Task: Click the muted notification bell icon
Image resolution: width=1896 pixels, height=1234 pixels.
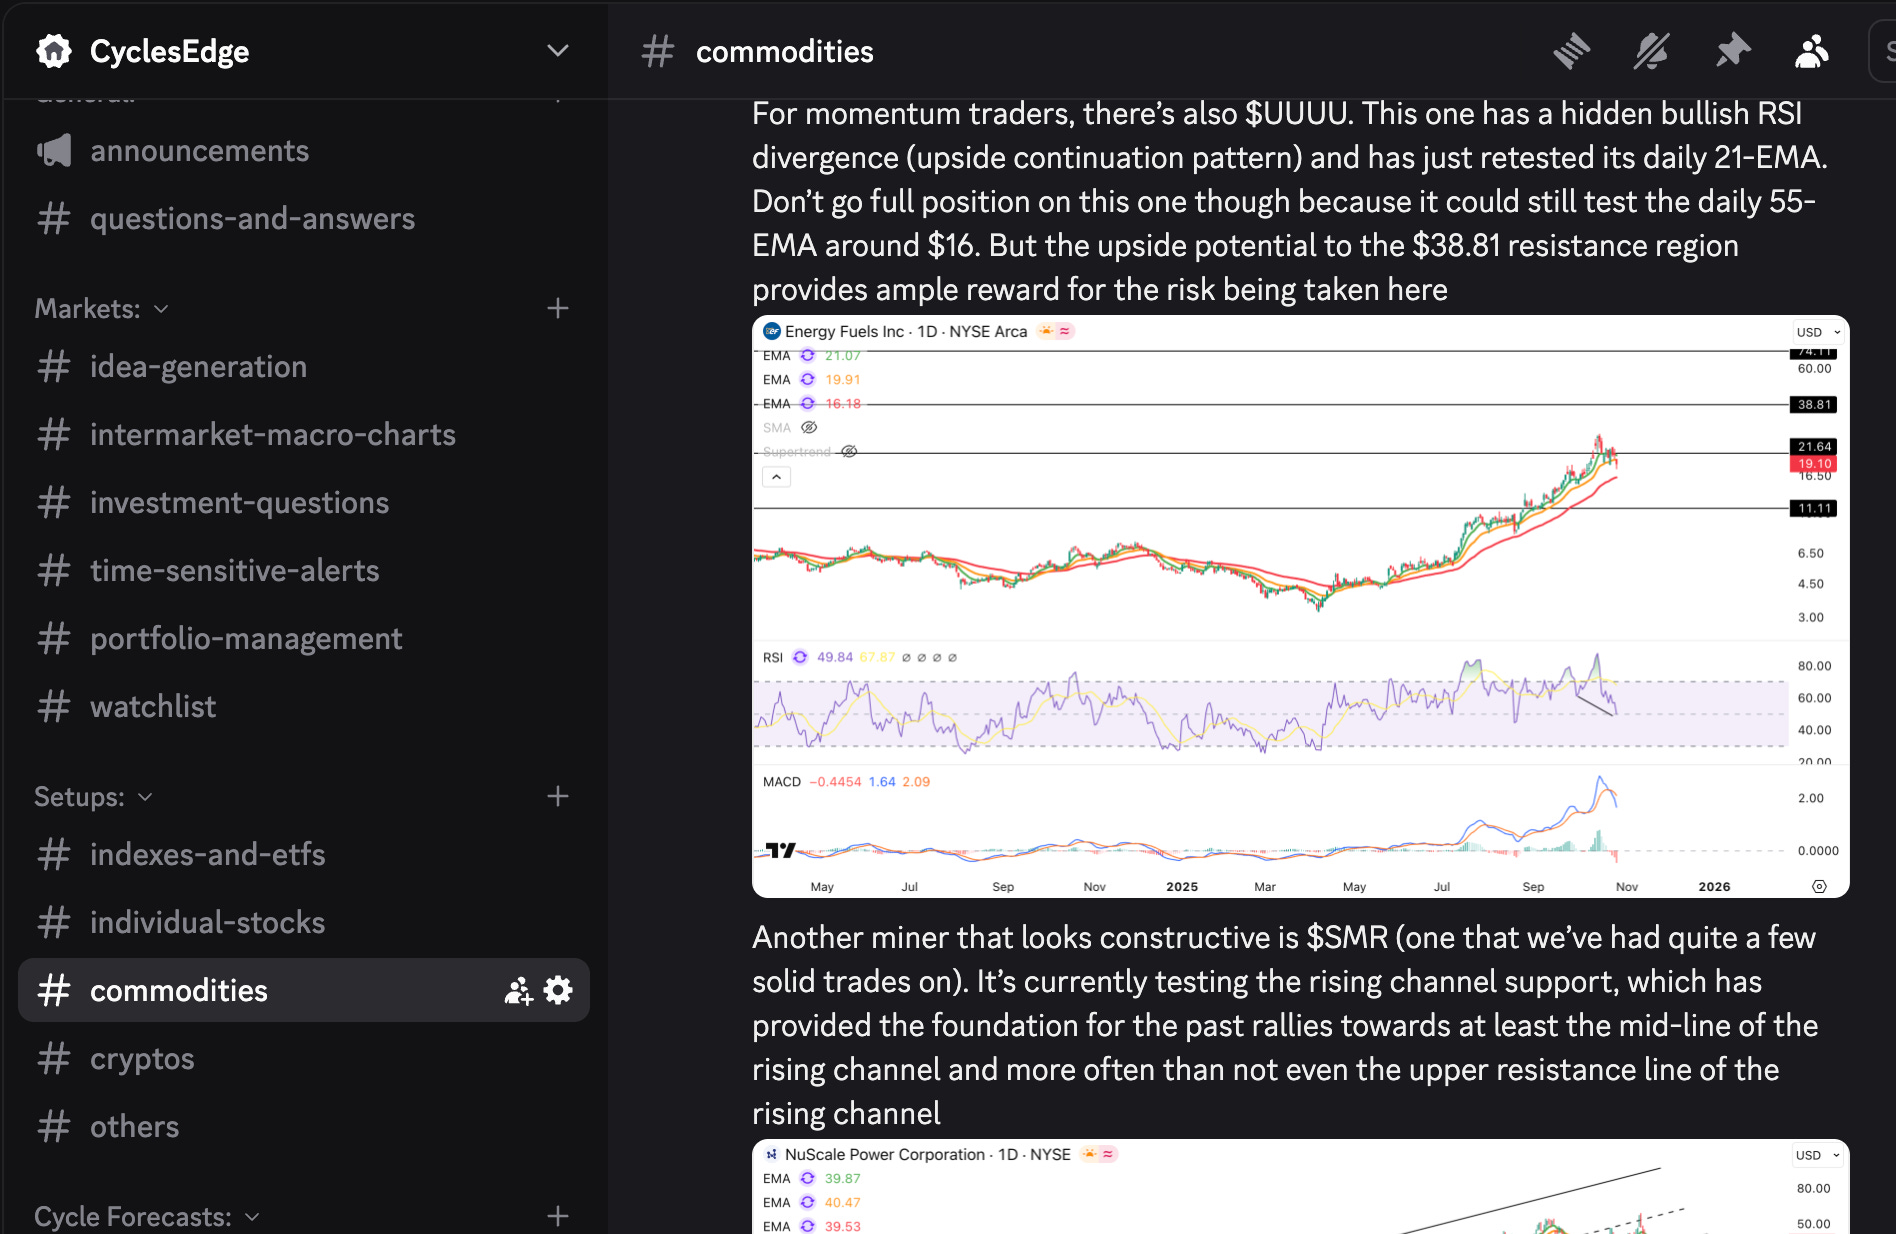Action: (1651, 51)
